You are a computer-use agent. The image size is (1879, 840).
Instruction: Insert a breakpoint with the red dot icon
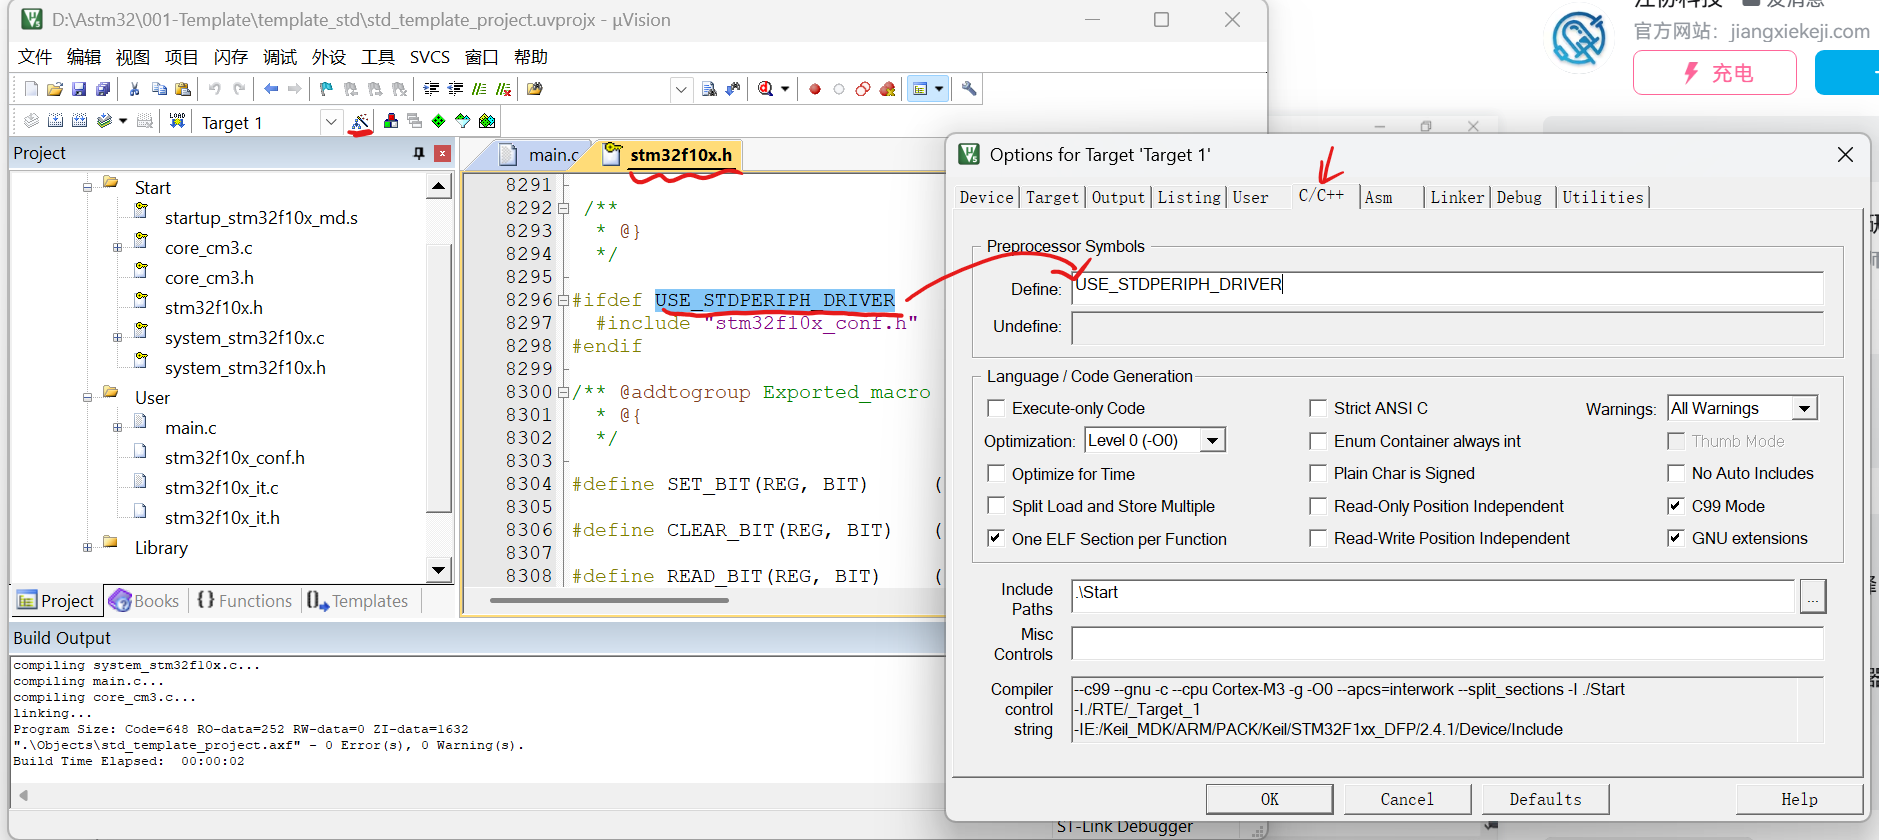(815, 89)
